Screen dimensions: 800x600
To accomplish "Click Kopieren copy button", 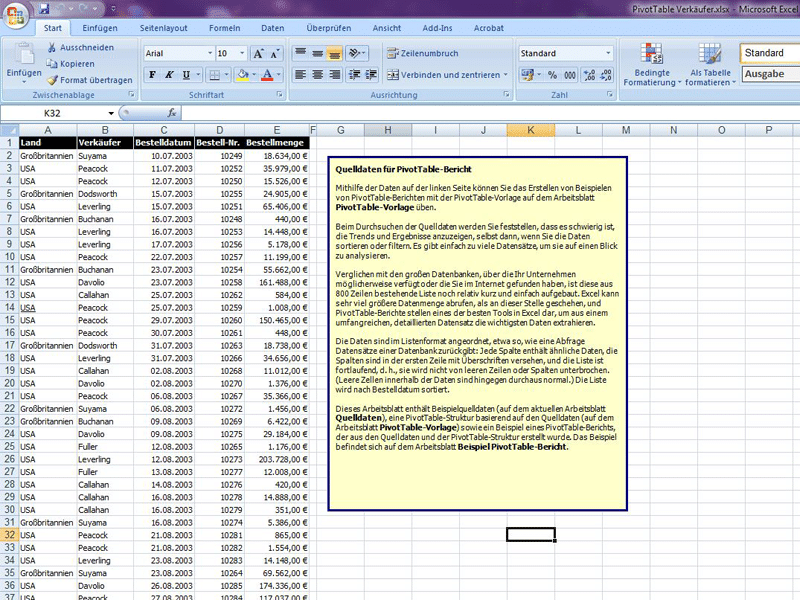I will click(x=71, y=64).
